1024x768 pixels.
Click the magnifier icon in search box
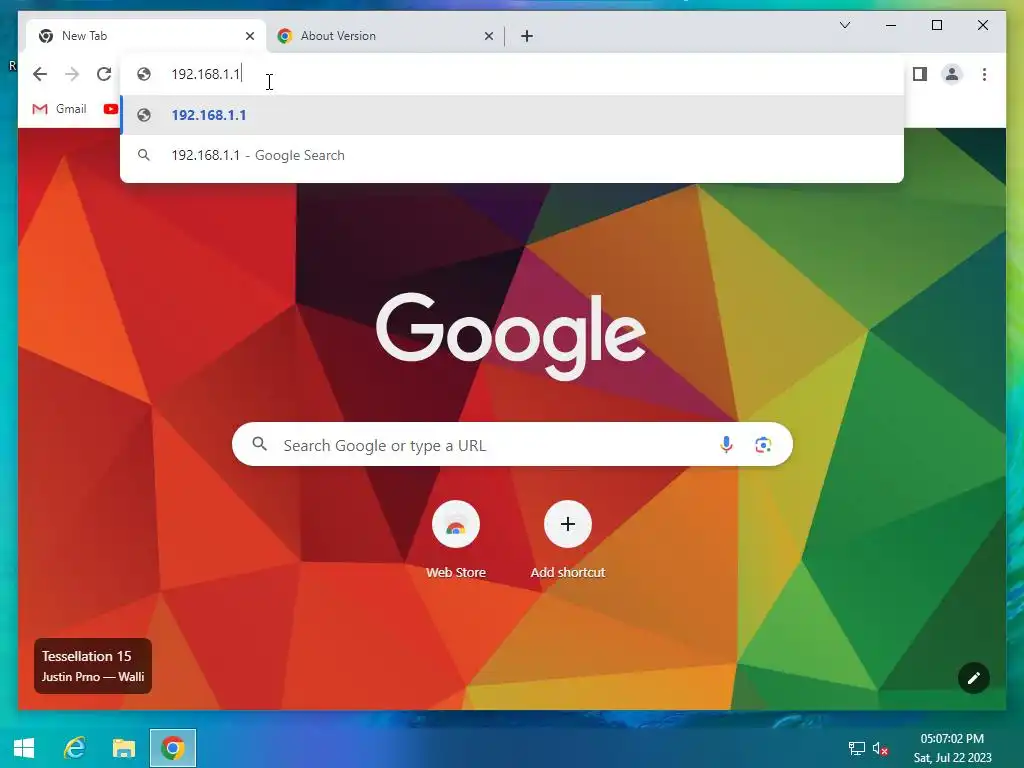pyautogui.click(x=259, y=444)
